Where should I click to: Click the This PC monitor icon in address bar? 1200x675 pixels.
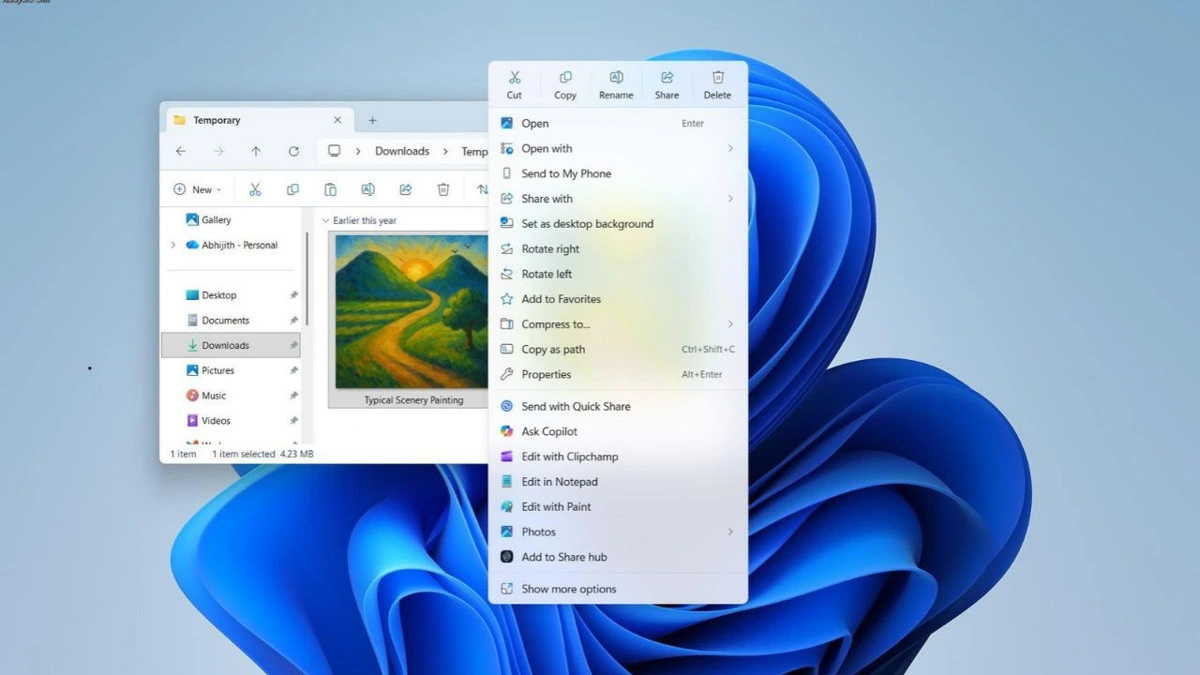[x=334, y=151]
